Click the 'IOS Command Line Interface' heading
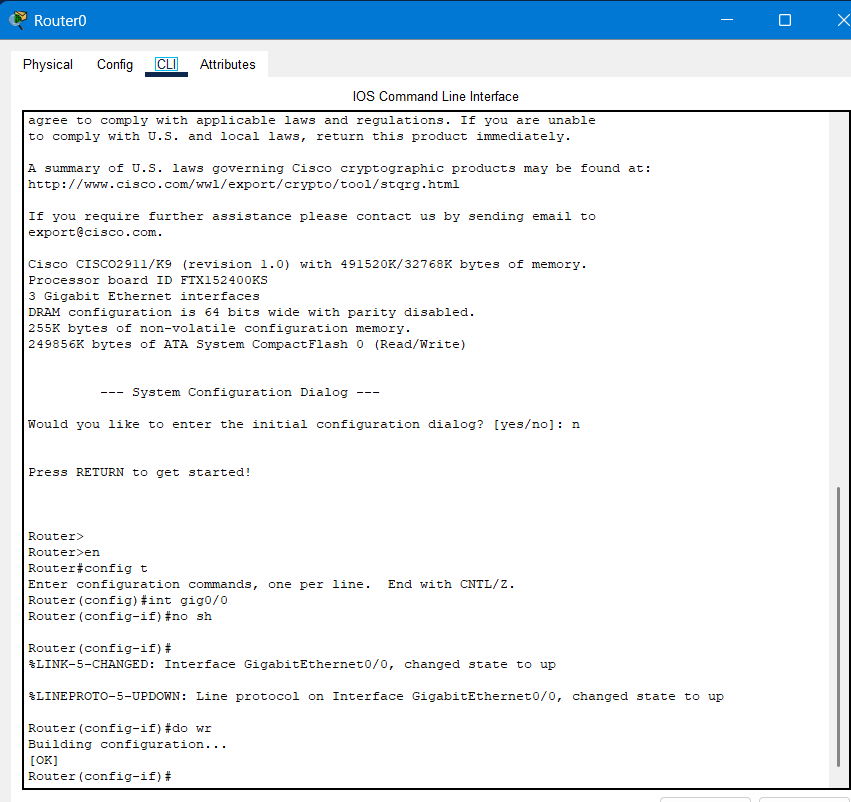851x802 pixels. [435, 97]
